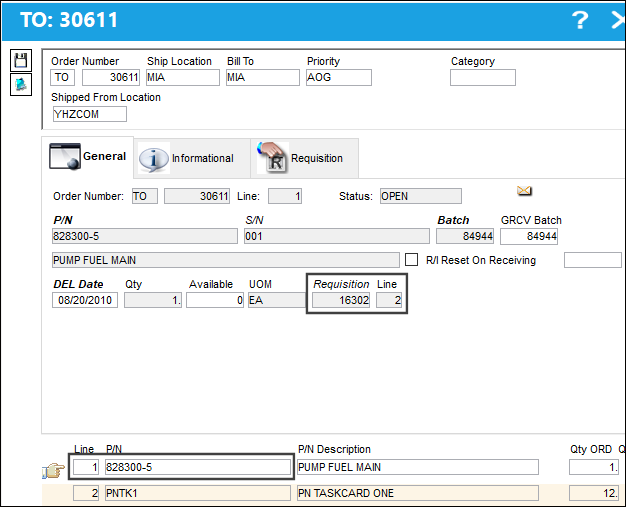Click the header Order Number field 30611
626x507 pixels.
click(111, 77)
